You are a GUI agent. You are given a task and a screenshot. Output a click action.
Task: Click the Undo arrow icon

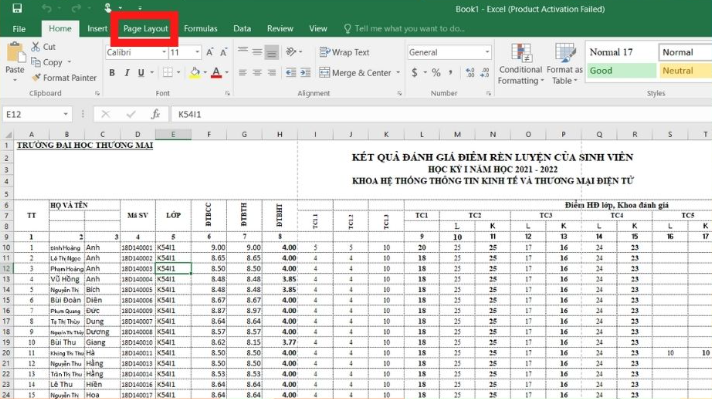tap(46, 8)
